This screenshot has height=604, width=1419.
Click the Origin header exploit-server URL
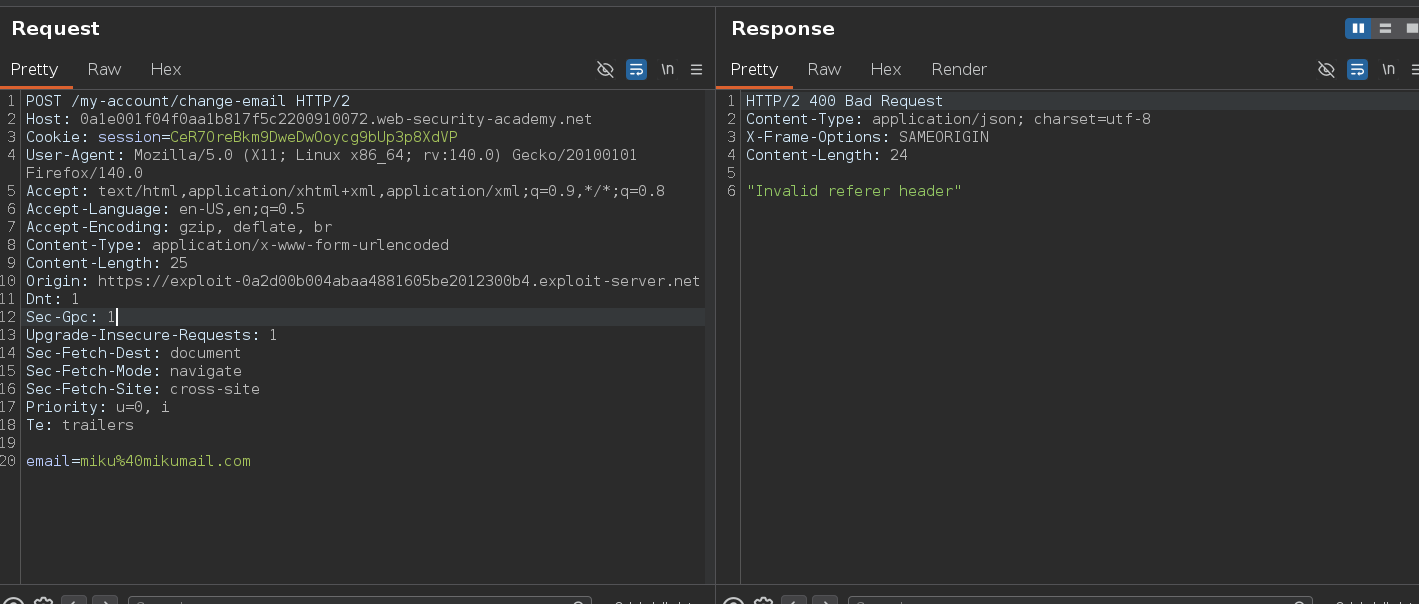[x=399, y=281]
